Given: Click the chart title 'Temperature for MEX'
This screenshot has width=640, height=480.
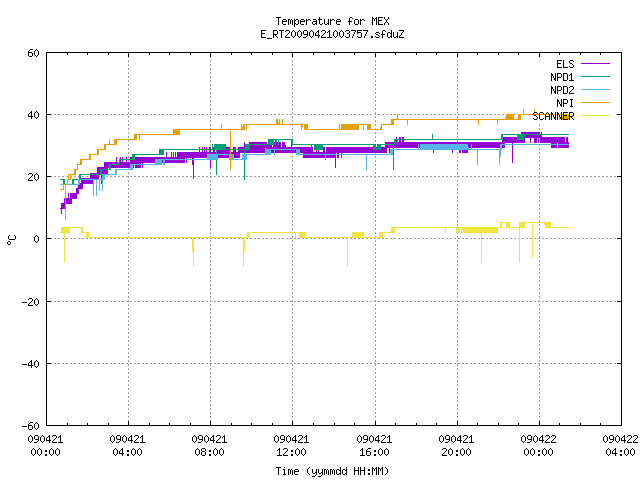Looking at the screenshot, I should (332, 21).
